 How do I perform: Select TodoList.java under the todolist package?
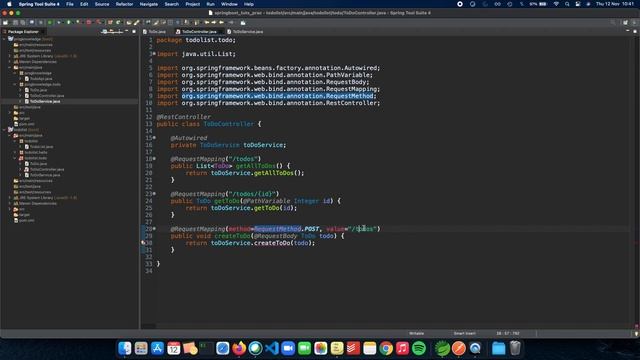pos(41,147)
